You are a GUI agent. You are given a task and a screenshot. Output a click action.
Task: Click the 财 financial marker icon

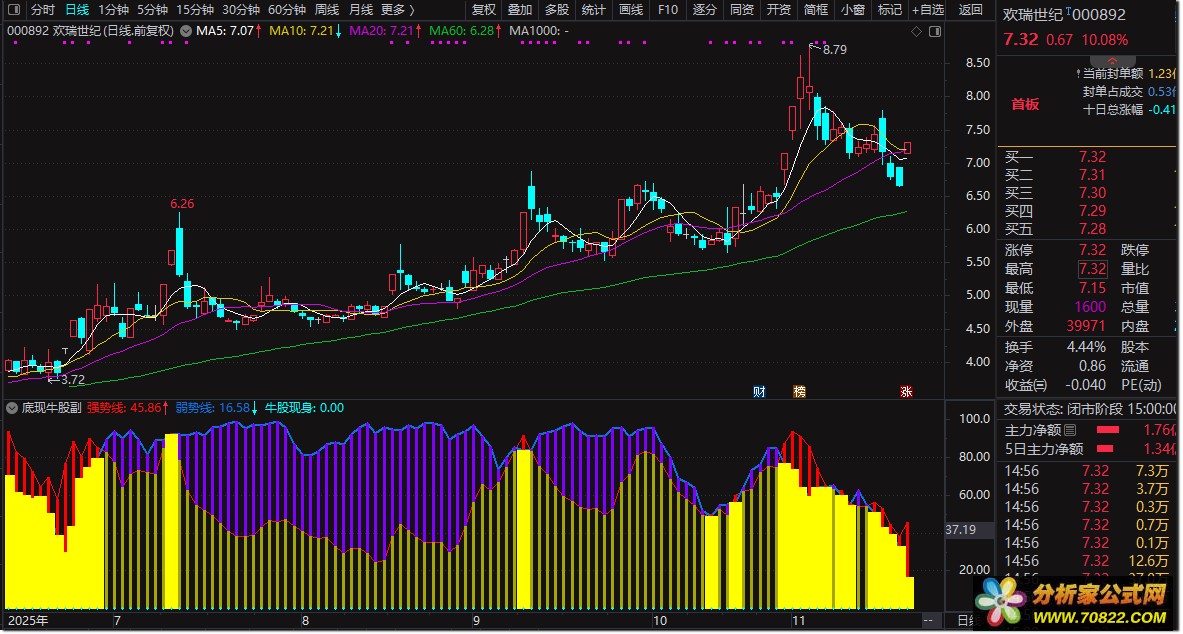click(x=759, y=391)
